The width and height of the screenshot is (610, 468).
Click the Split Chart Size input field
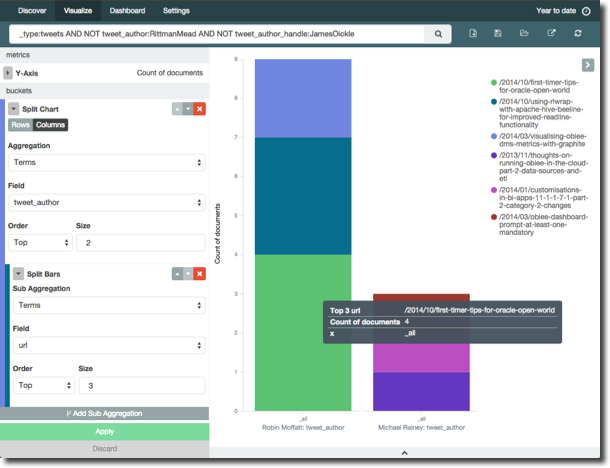click(140, 243)
